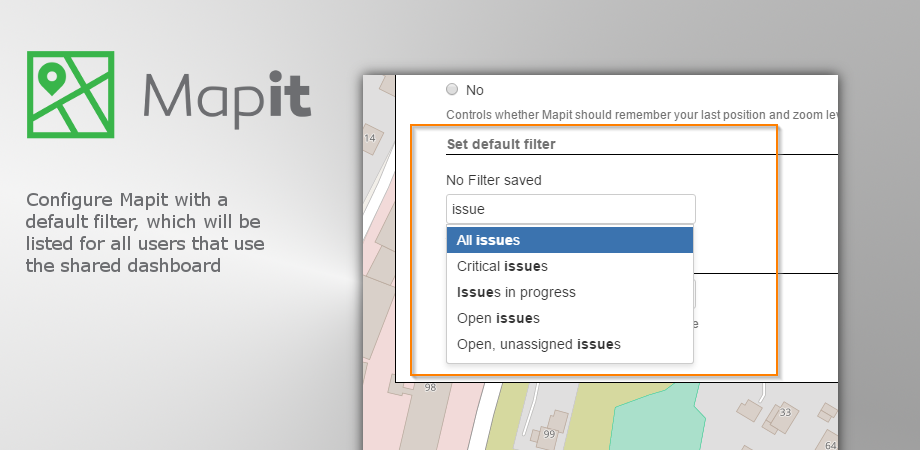Click map building labeled 14

coord(370,138)
